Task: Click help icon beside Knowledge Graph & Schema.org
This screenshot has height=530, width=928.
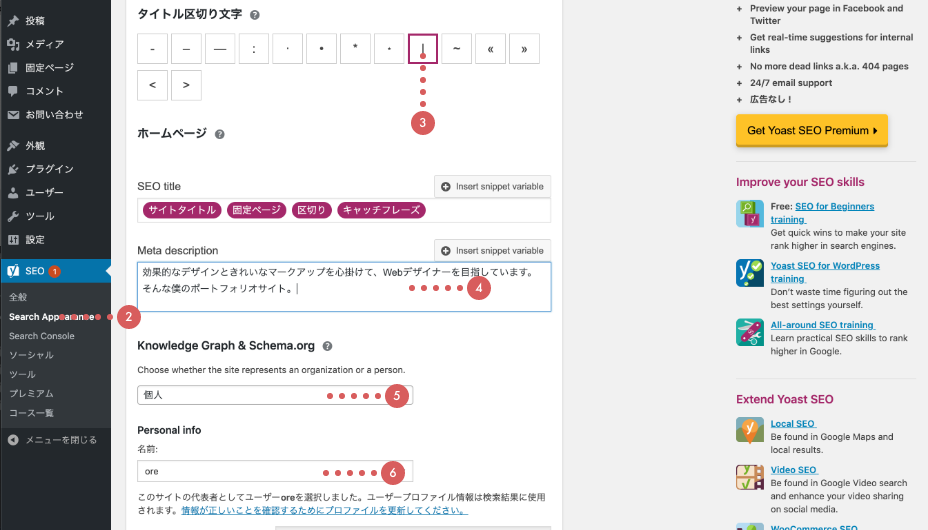Action: (327, 346)
